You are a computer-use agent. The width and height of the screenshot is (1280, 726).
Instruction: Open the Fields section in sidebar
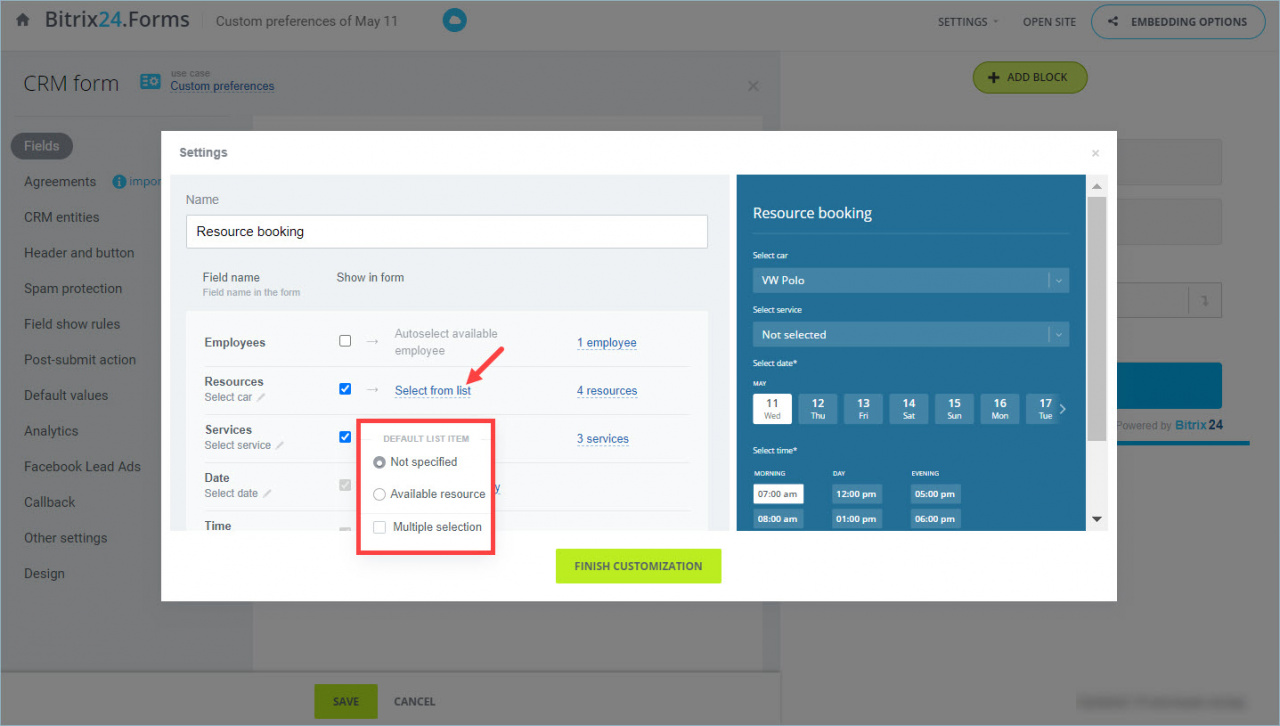tap(42, 146)
